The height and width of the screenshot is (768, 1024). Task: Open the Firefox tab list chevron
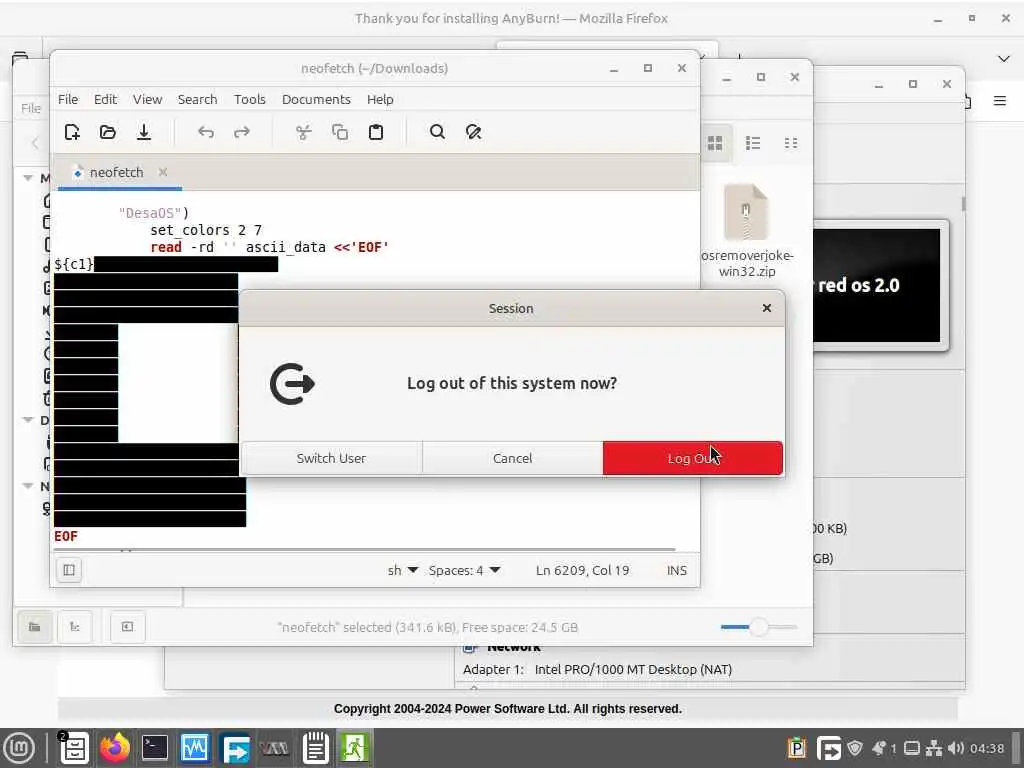point(1004,59)
